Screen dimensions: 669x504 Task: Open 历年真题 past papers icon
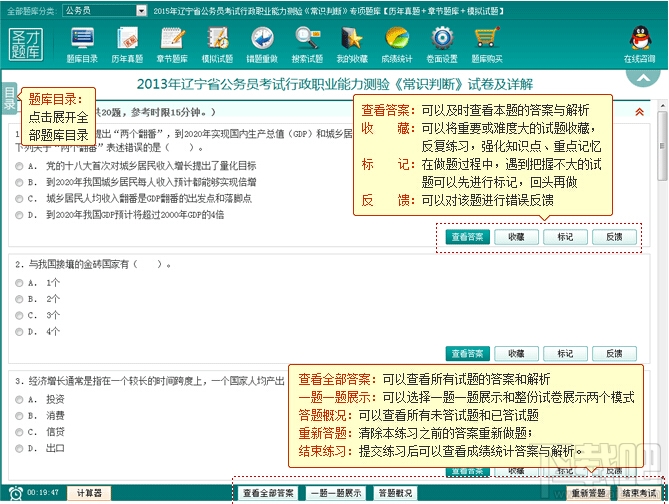[x=127, y=44]
